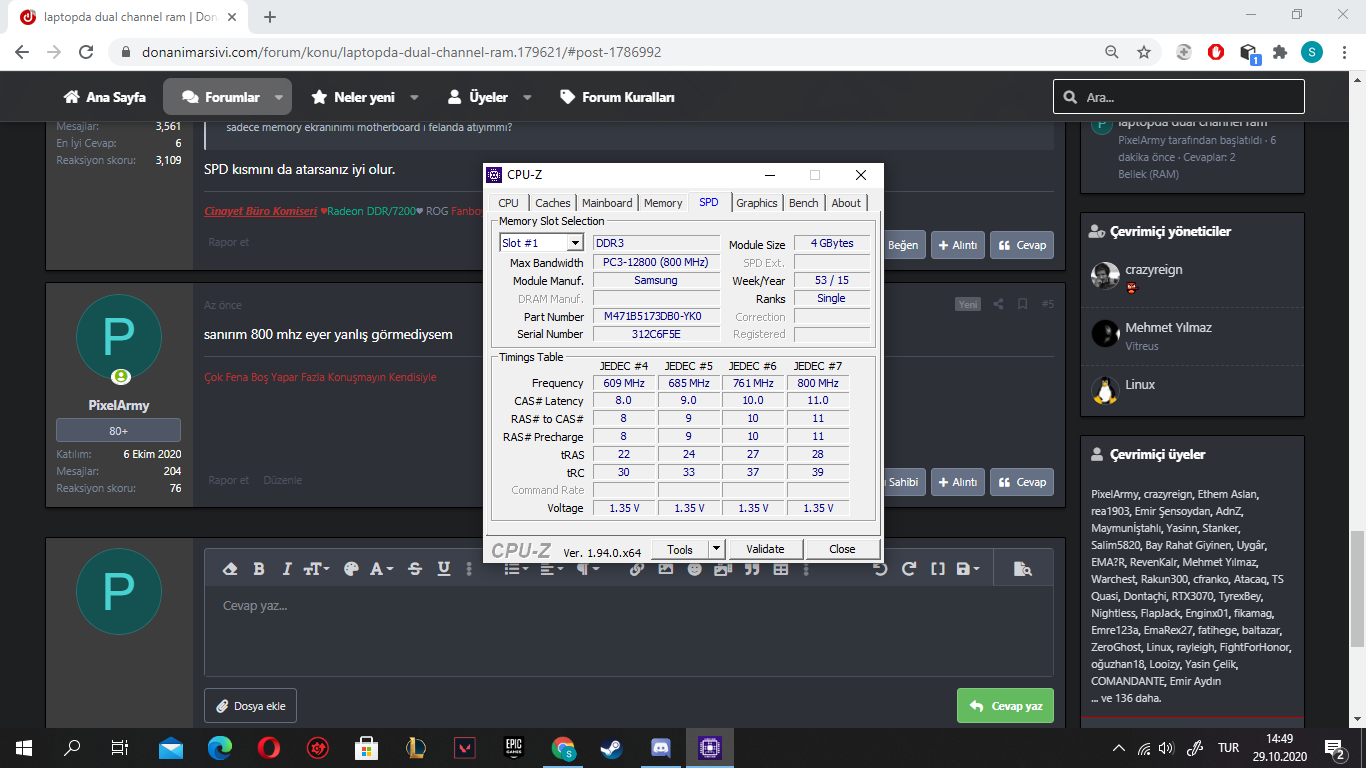Click the Düzenle link under PixelArmy's post
Viewport: 1366px width, 768px height.
point(282,480)
